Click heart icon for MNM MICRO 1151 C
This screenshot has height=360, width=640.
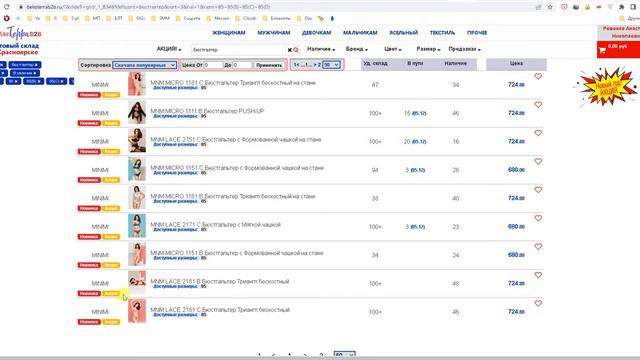[x=538, y=162]
